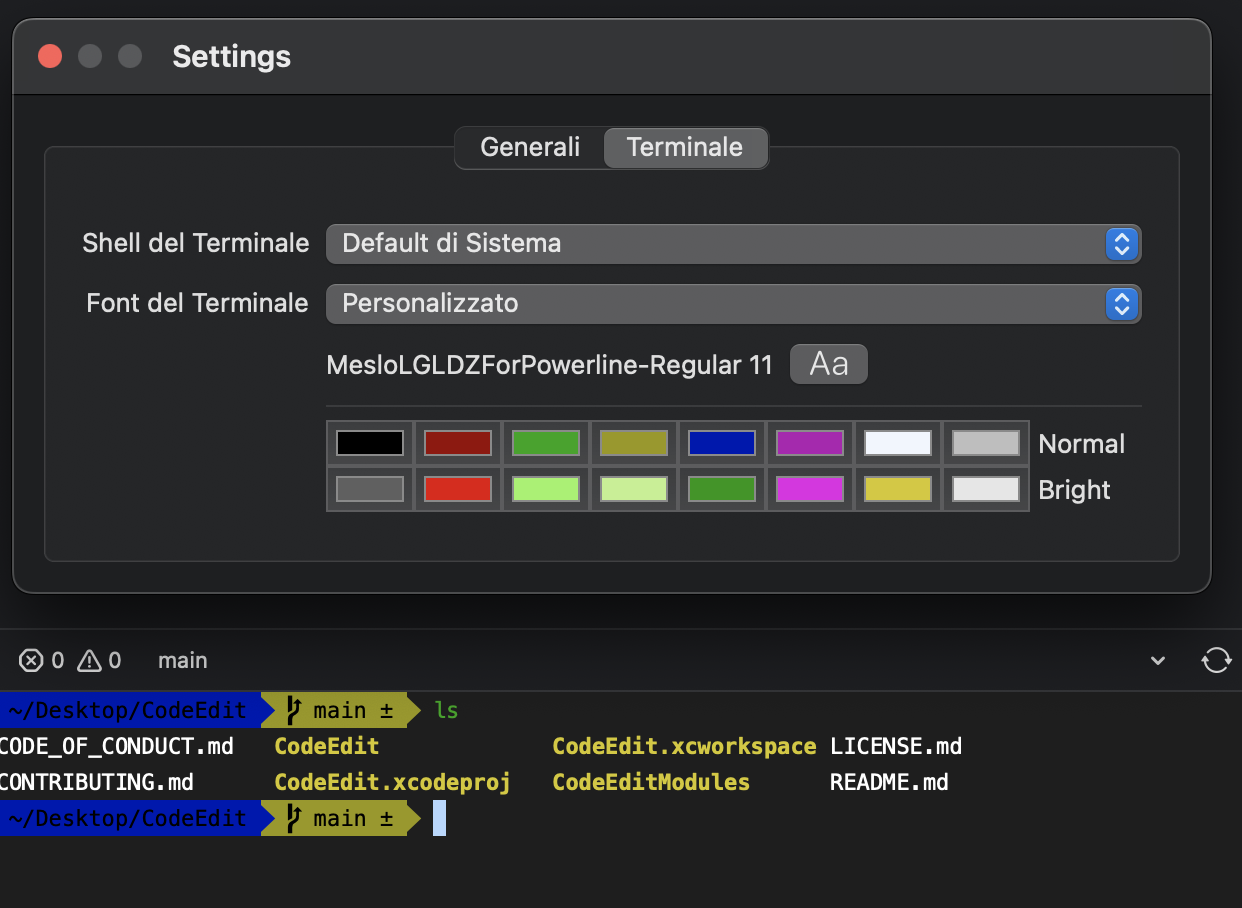The image size is (1242, 908).
Task: Click CODE_OF_CONDUCT.md in terminal output
Action: tap(116, 746)
